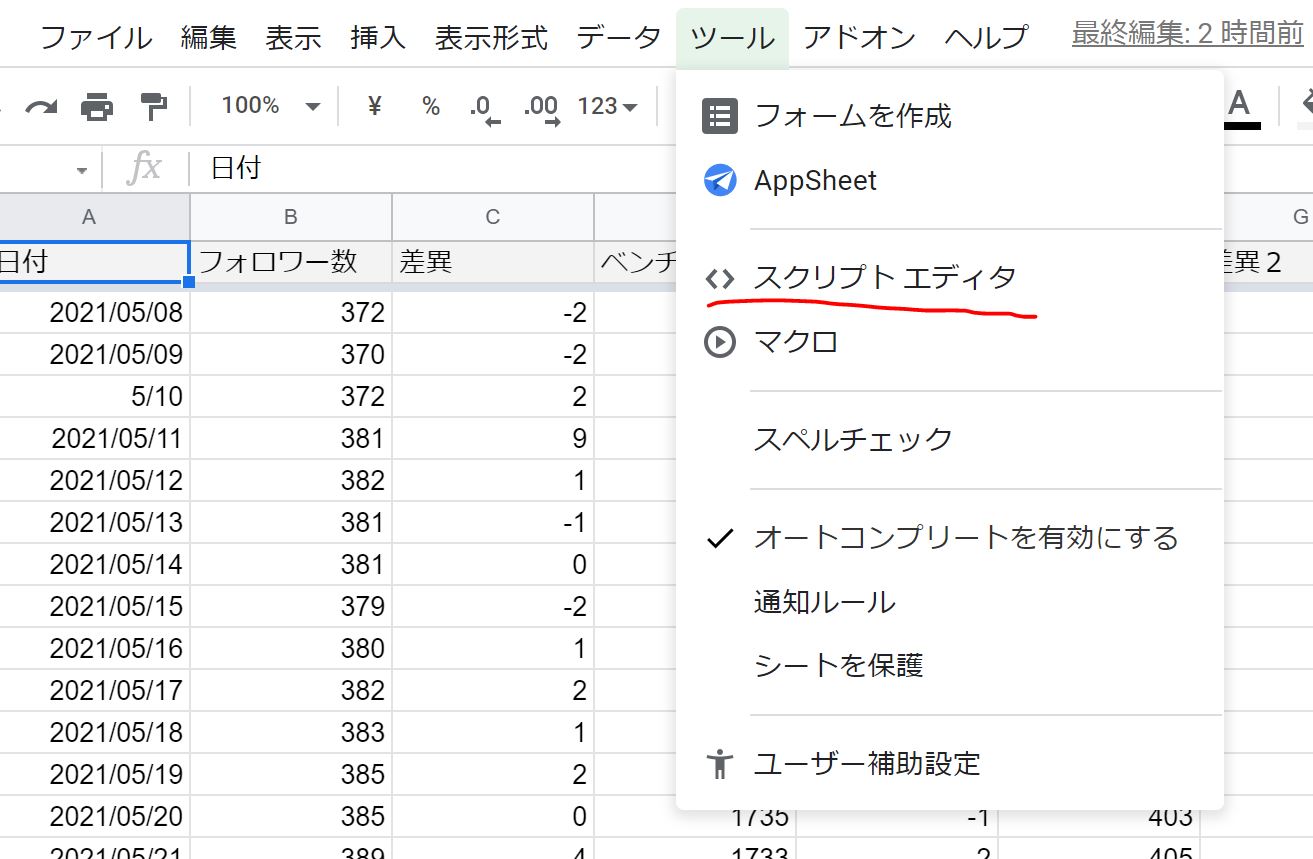Screen dimensions: 1313x859
Task: Click the redo arrow icon
Action: (41, 106)
